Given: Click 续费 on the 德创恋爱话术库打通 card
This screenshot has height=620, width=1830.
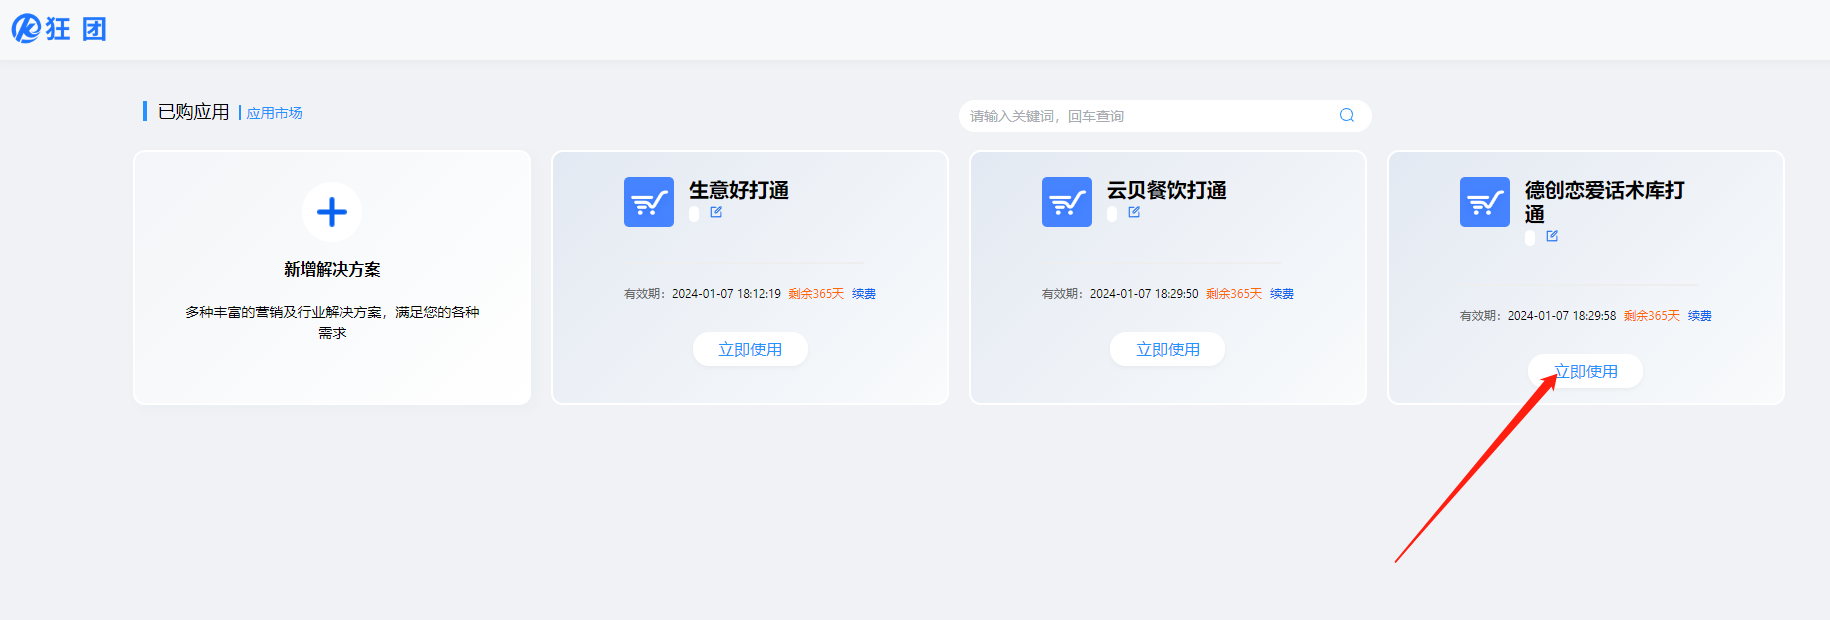Looking at the screenshot, I should coord(1700,316).
